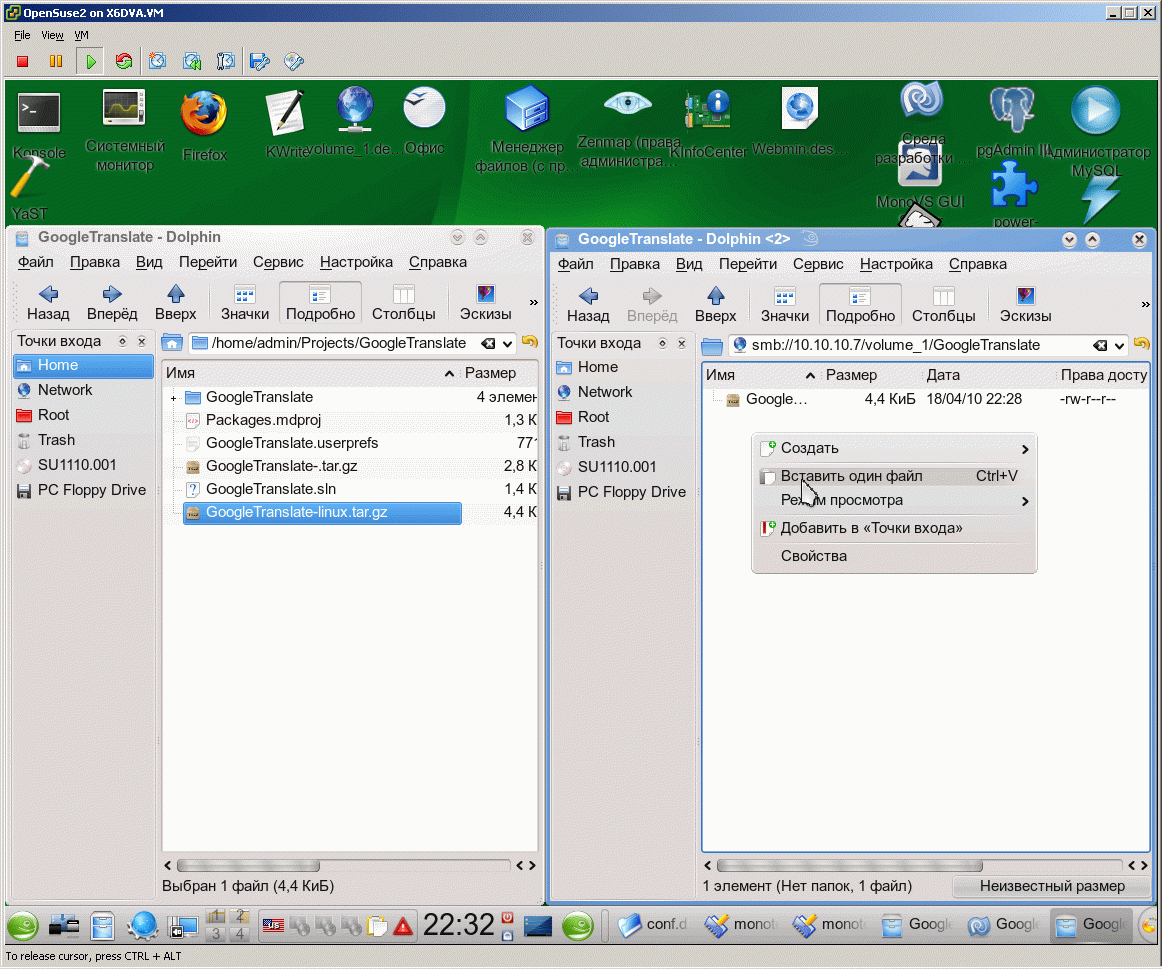1162x969 pixels.
Task: Open Режим просмотра submenu
Action: click(894, 500)
